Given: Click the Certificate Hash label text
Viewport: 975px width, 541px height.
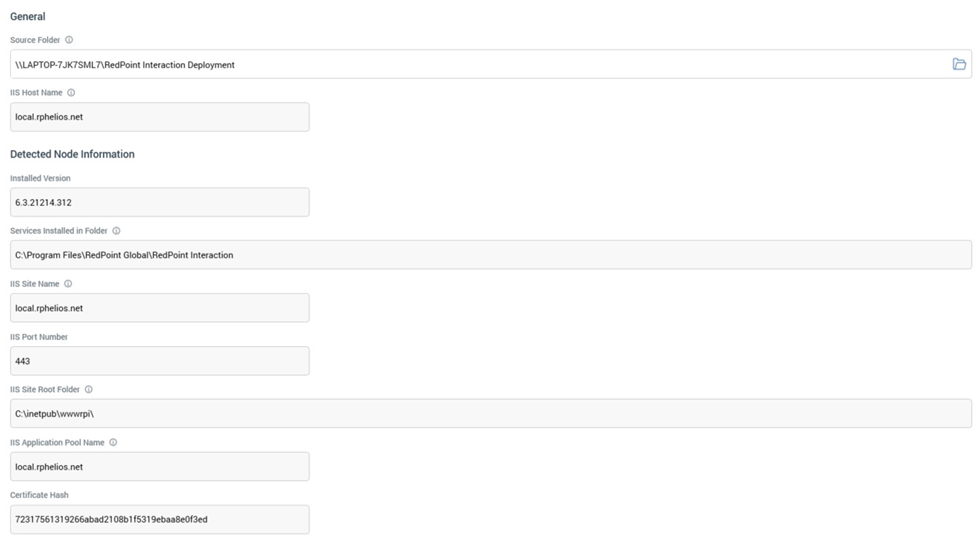Looking at the screenshot, I should (x=39, y=495).
